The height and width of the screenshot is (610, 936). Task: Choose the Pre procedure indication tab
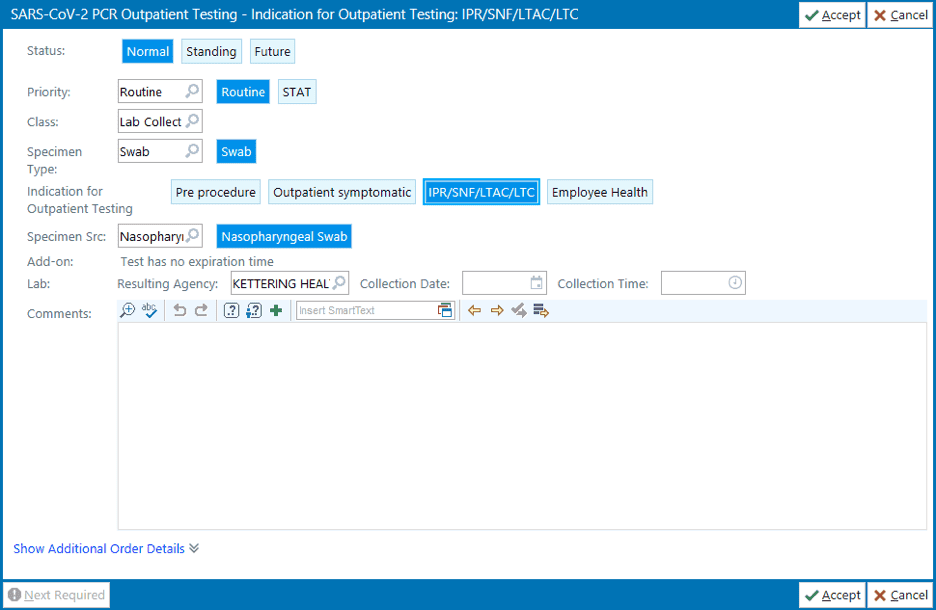(x=215, y=191)
